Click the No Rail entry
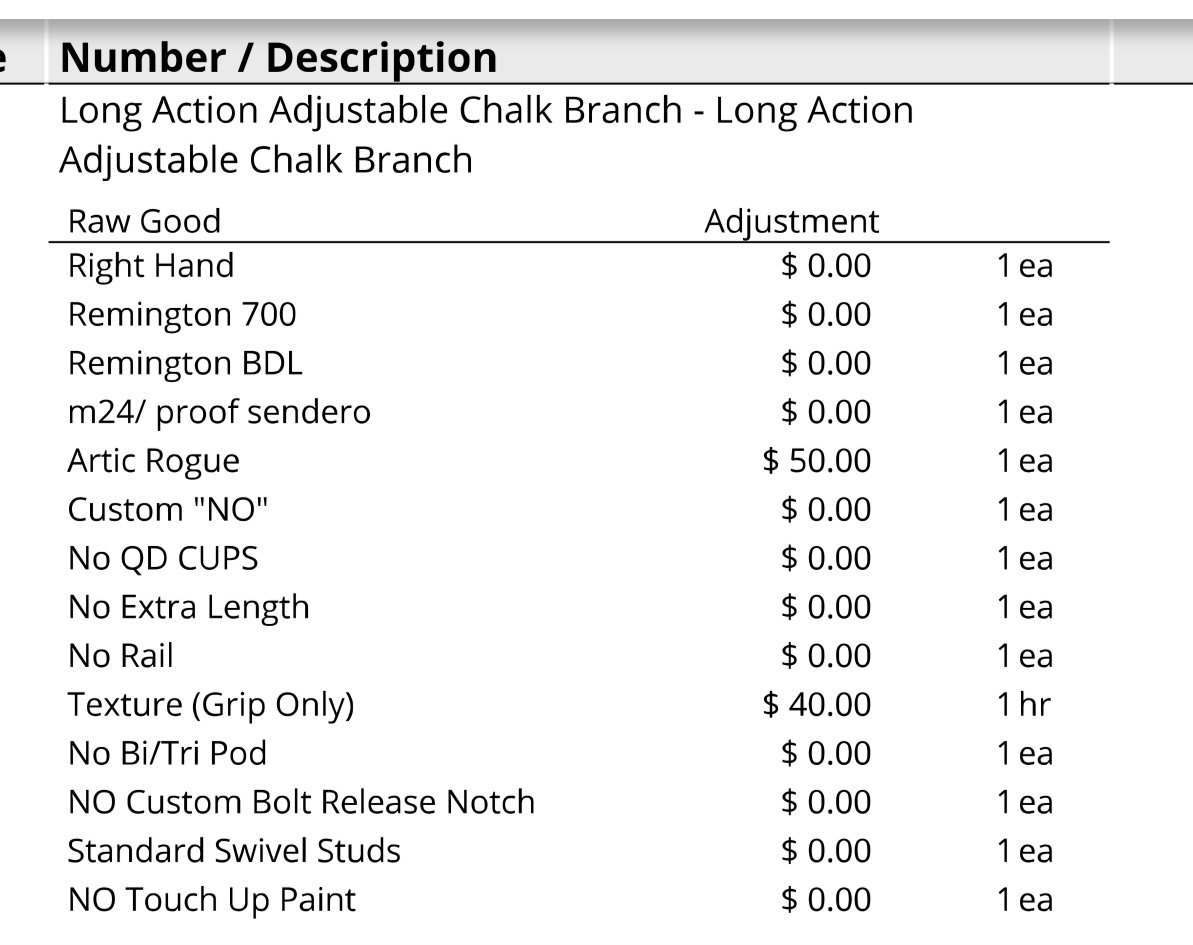The image size is (1193, 945). [x=120, y=656]
